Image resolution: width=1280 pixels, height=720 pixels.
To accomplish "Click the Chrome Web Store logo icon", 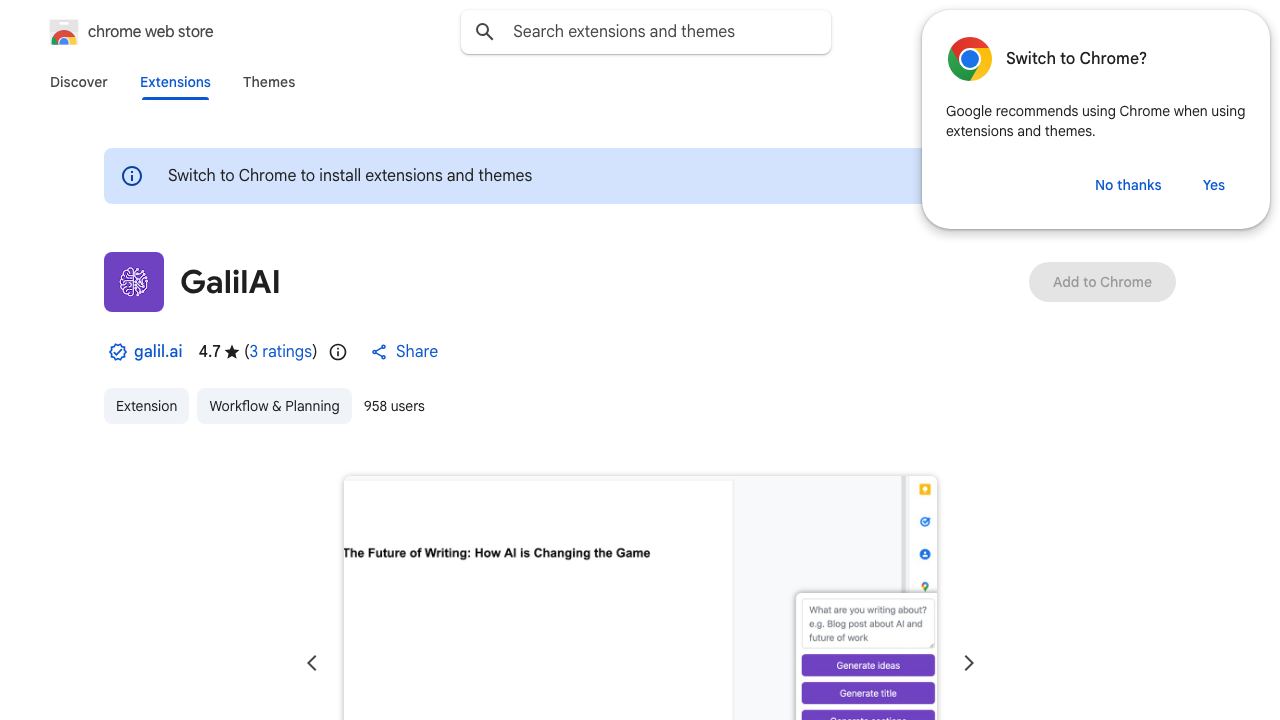I will point(64,32).
